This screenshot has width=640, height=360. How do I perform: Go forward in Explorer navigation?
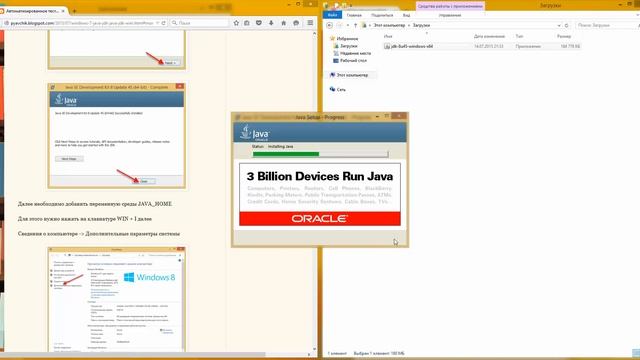click(x=339, y=25)
